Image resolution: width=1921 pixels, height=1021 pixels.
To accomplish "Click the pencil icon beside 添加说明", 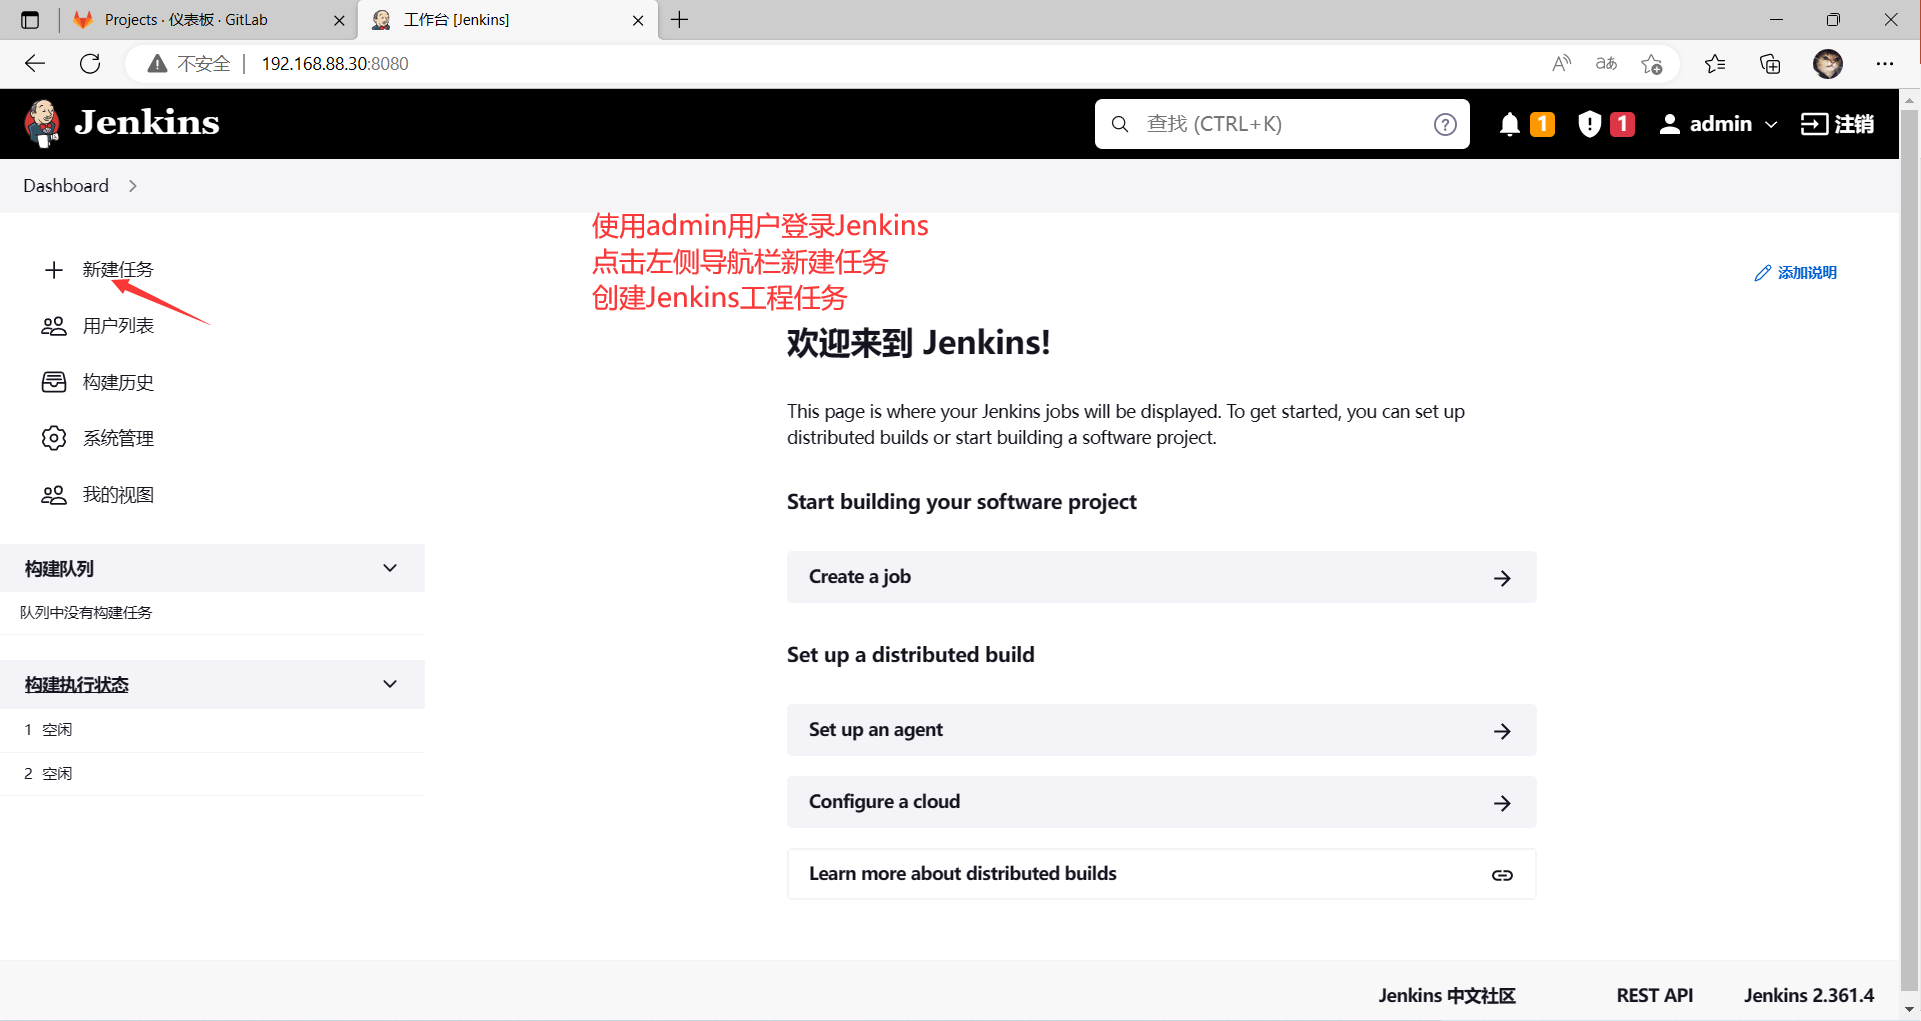I will (1763, 273).
